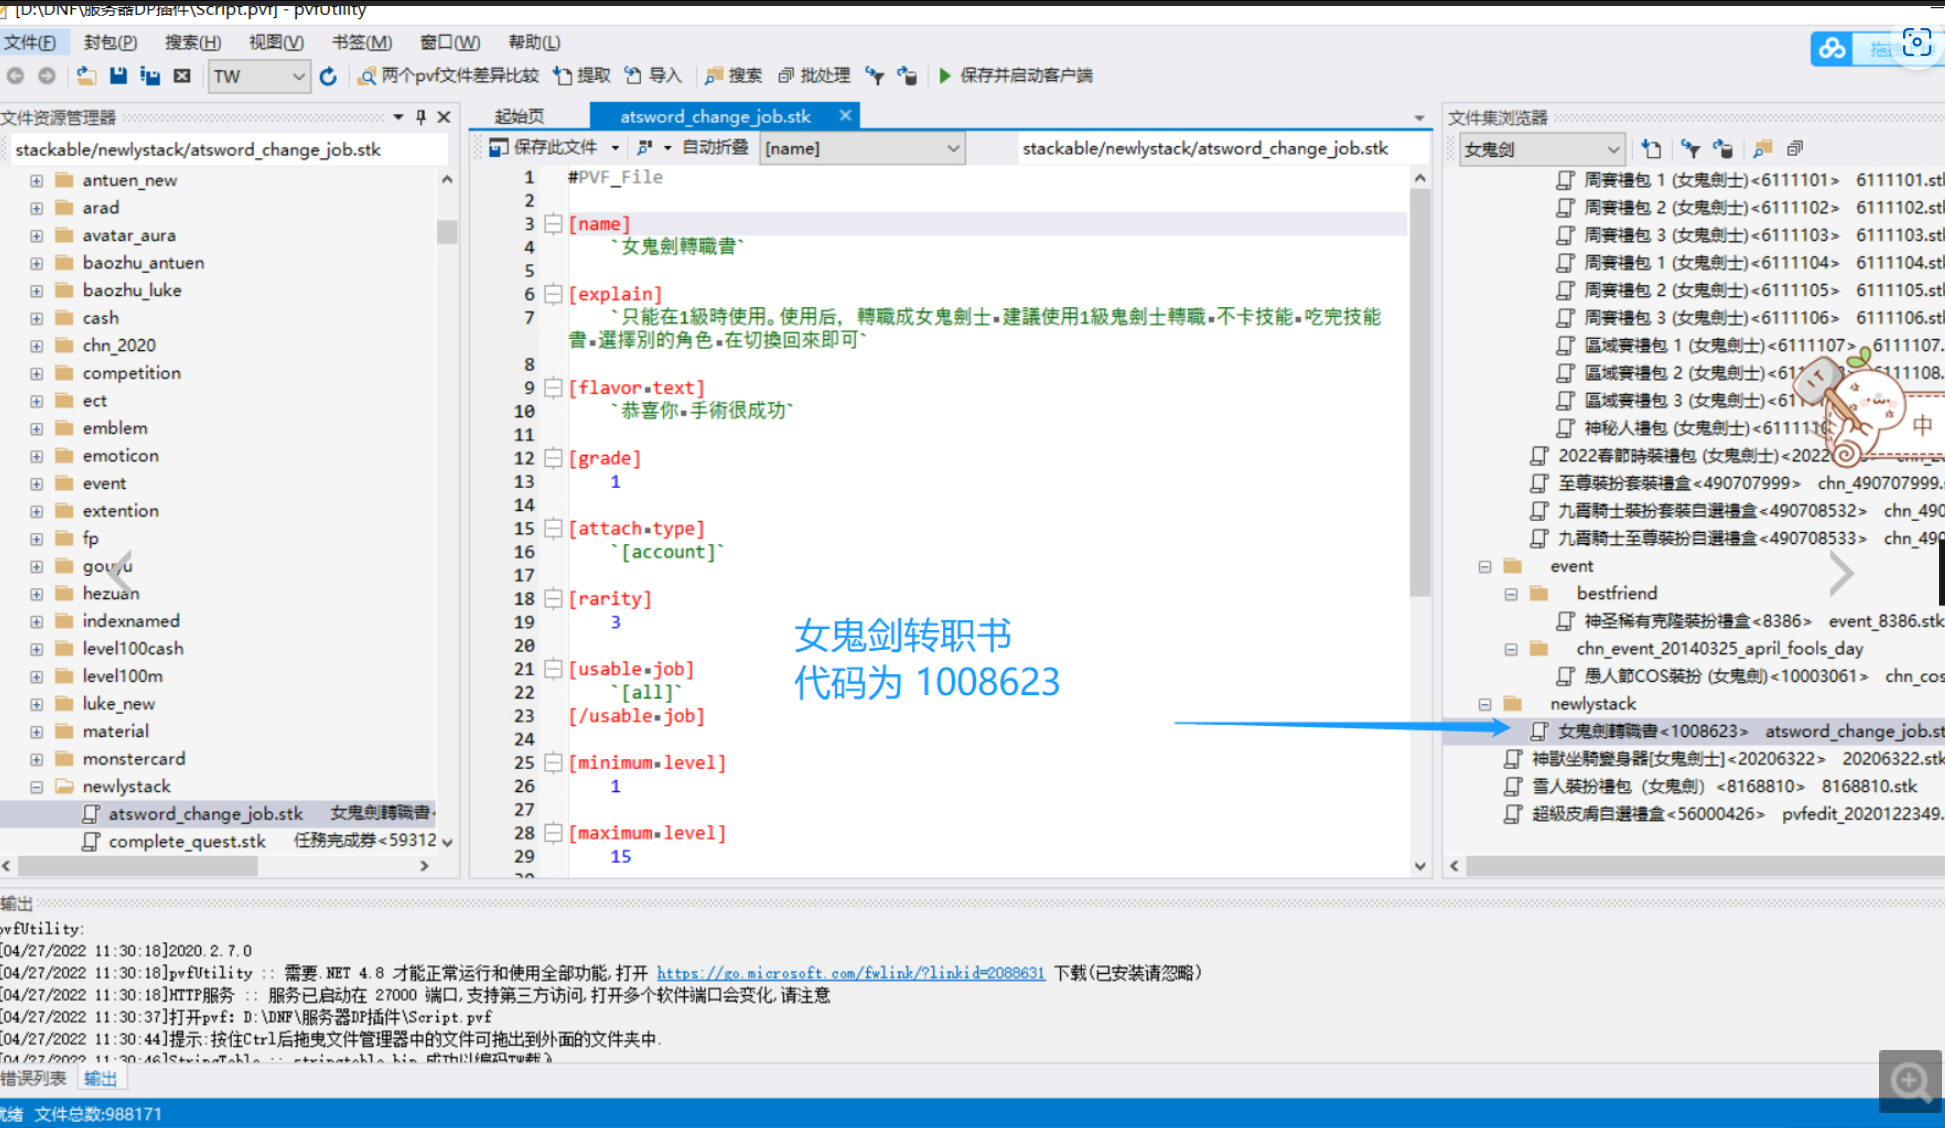Collapse the [explain] code fold marker
Image resolution: width=1945 pixels, height=1128 pixels.
point(553,294)
